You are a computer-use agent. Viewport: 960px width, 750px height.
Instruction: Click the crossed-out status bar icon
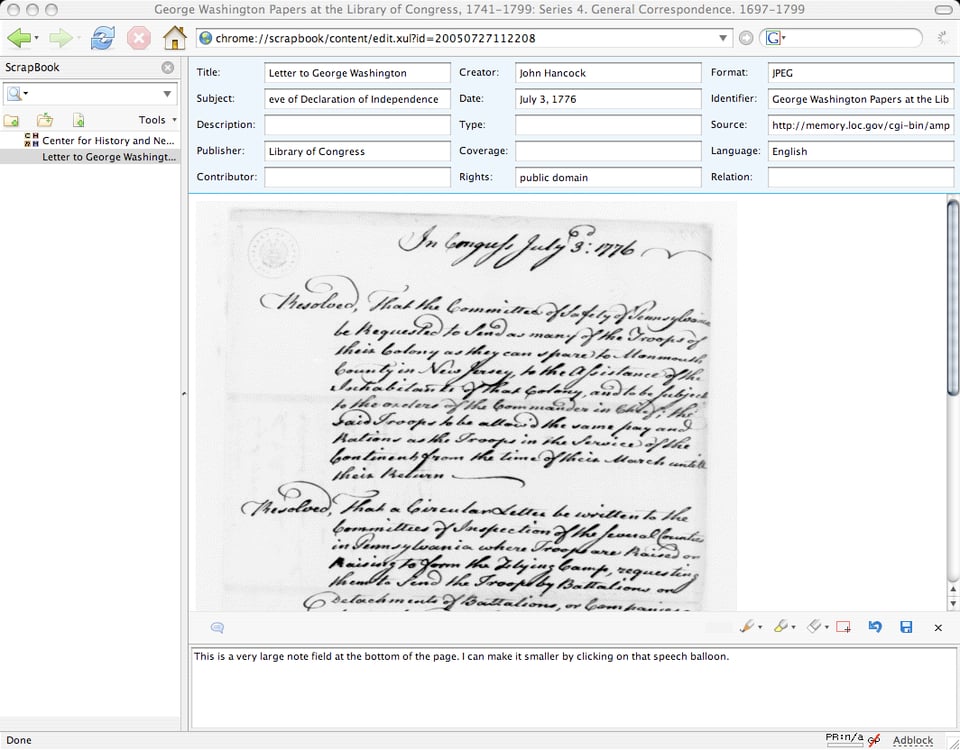(x=874, y=740)
